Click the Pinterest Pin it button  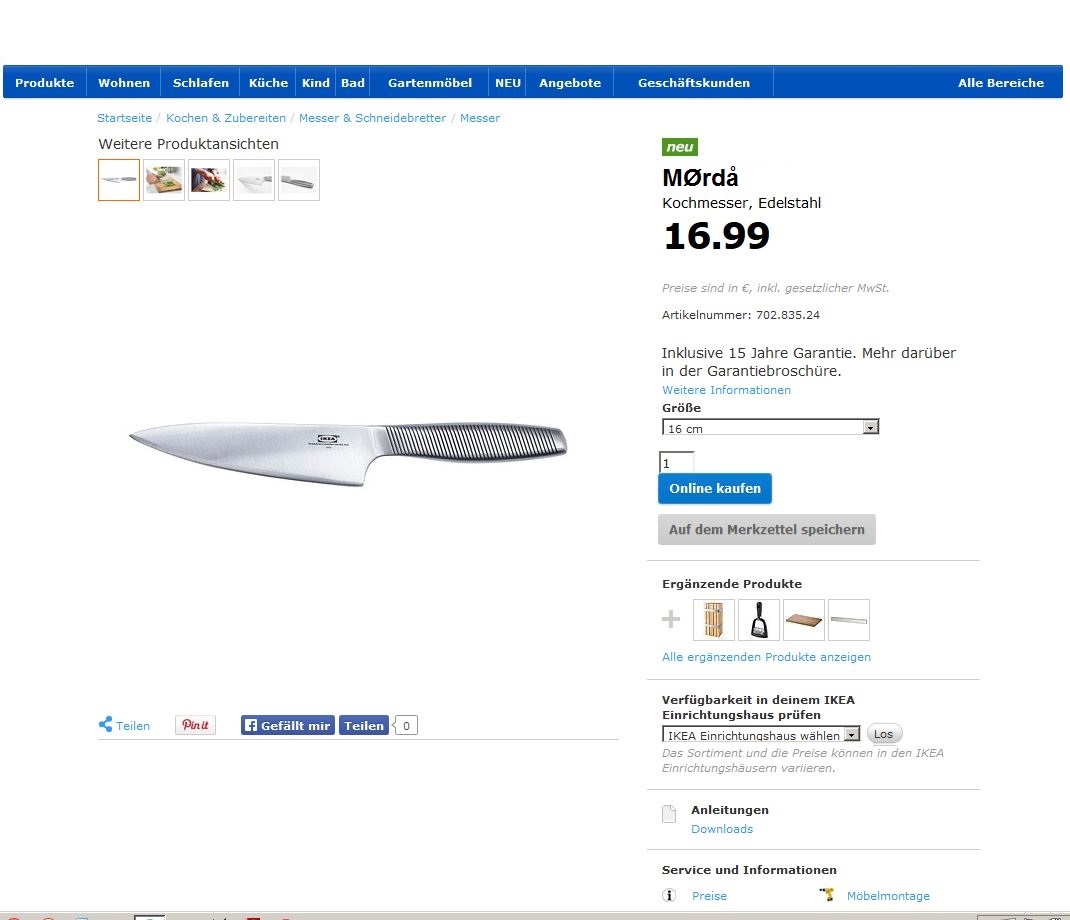[195, 725]
